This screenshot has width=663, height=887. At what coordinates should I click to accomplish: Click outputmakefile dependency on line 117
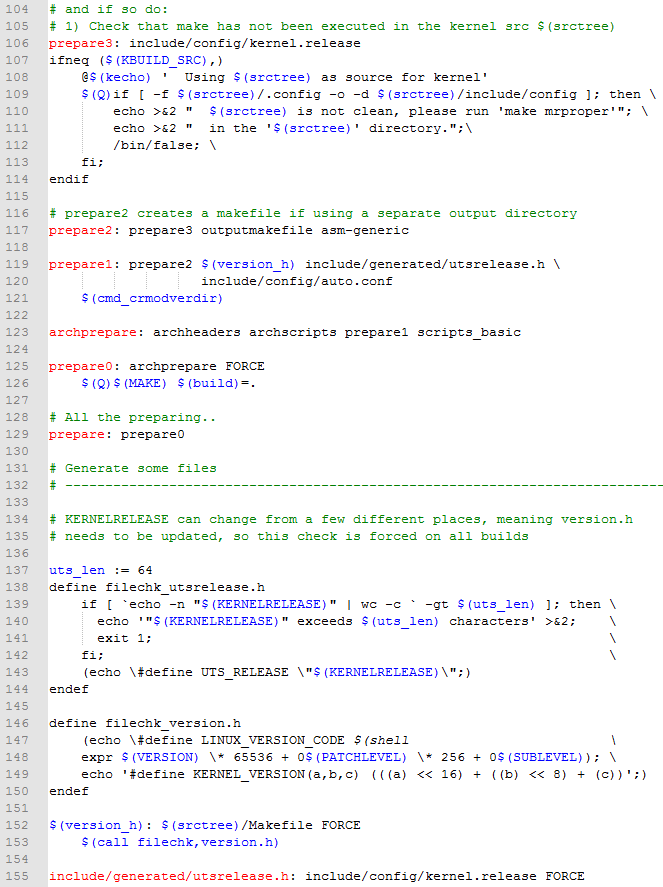(x=257, y=230)
